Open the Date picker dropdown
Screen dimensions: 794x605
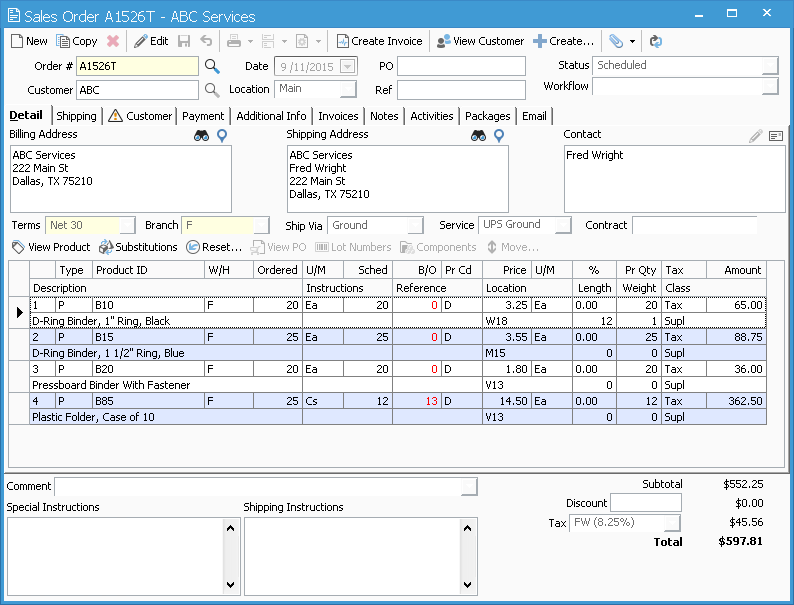(x=347, y=66)
